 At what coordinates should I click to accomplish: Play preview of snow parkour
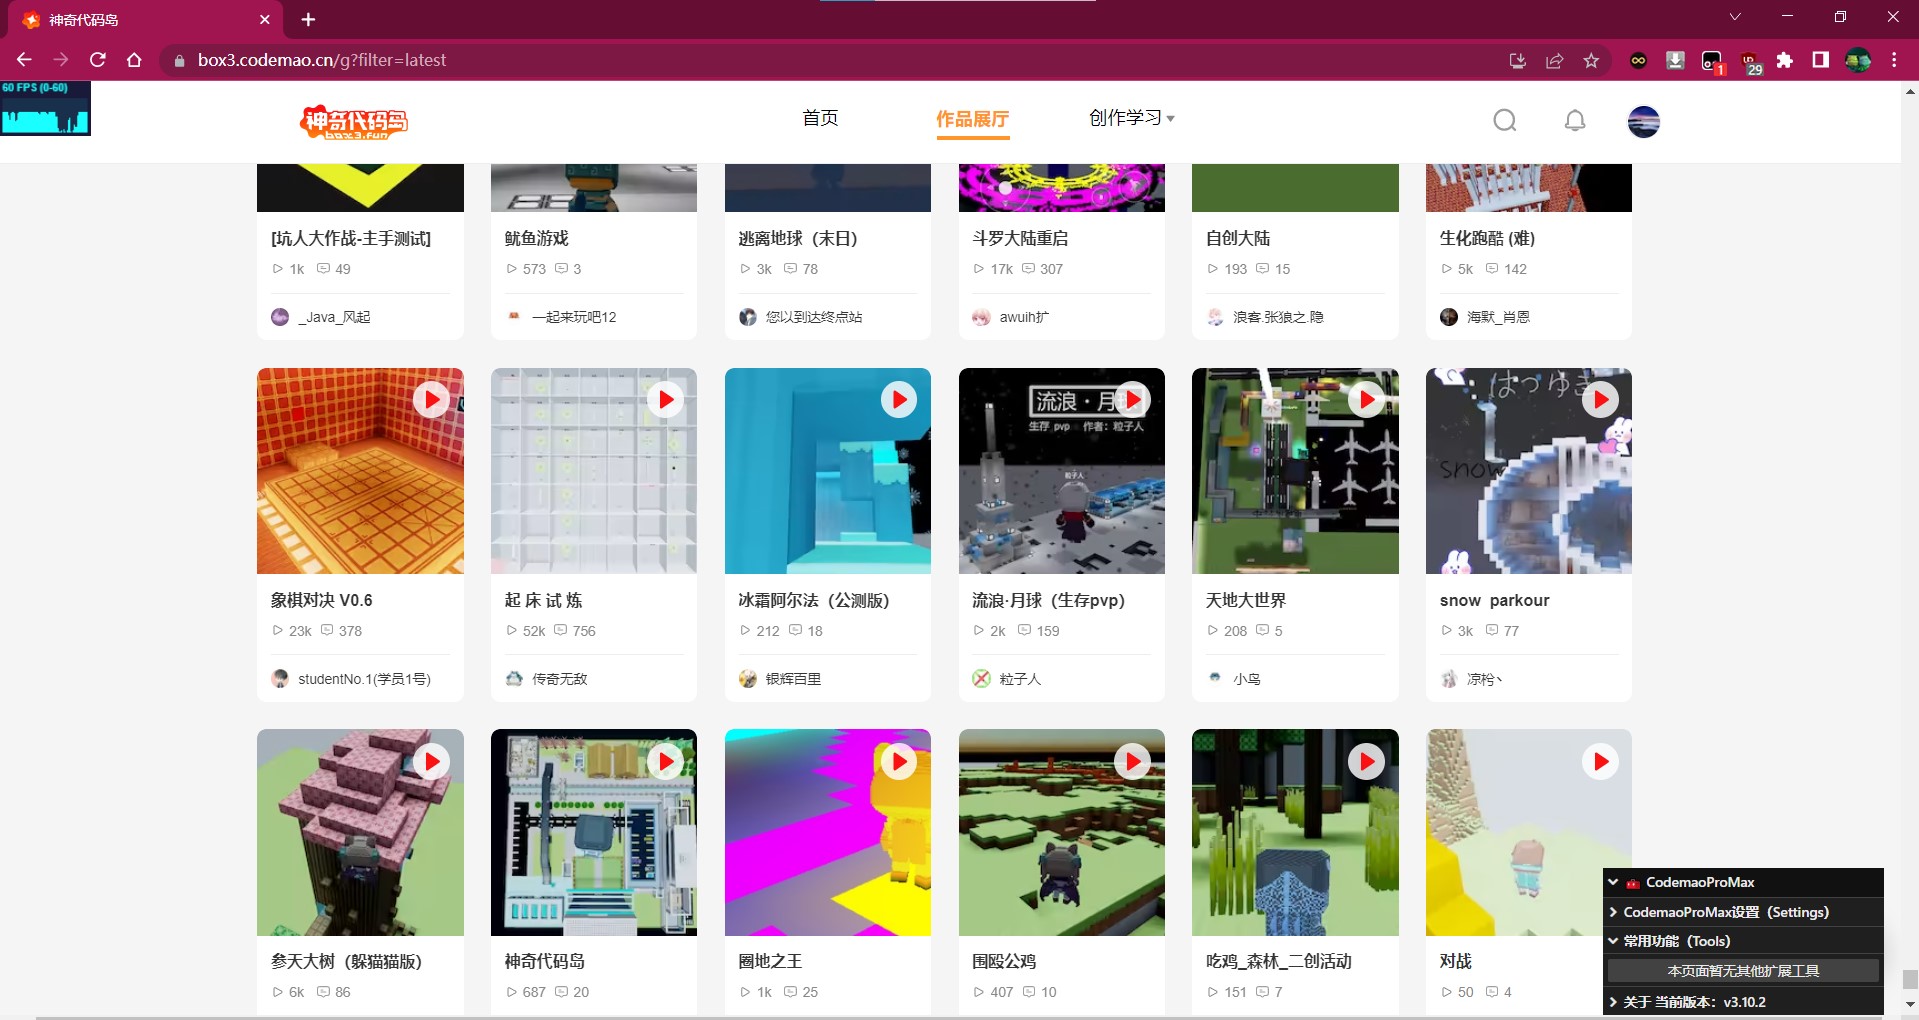(1600, 400)
